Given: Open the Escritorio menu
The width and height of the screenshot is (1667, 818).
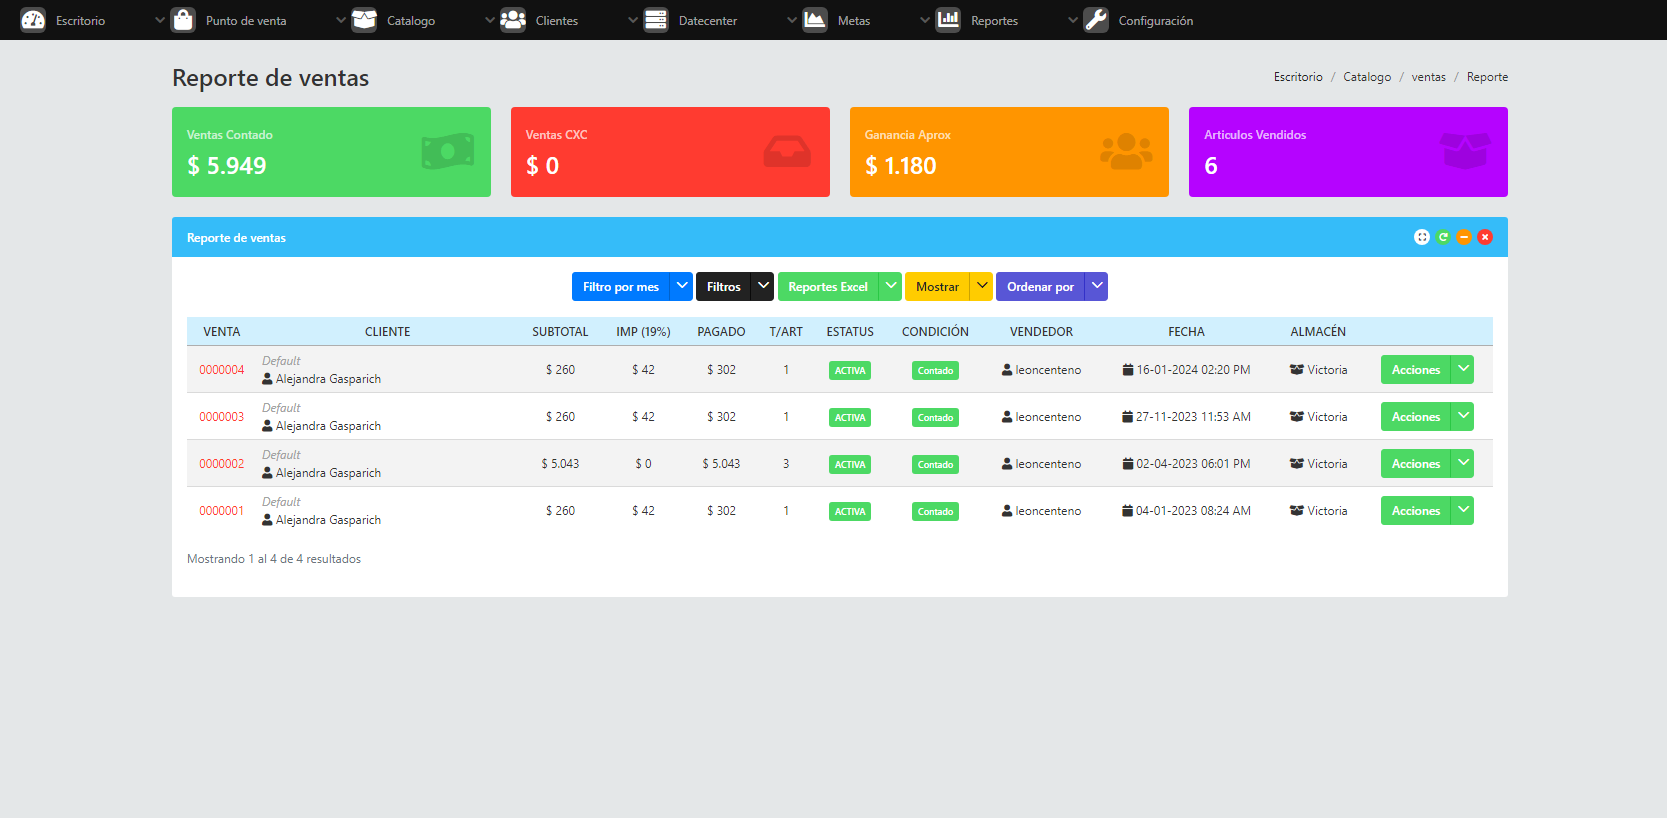Looking at the screenshot, I should coord(80,20).
